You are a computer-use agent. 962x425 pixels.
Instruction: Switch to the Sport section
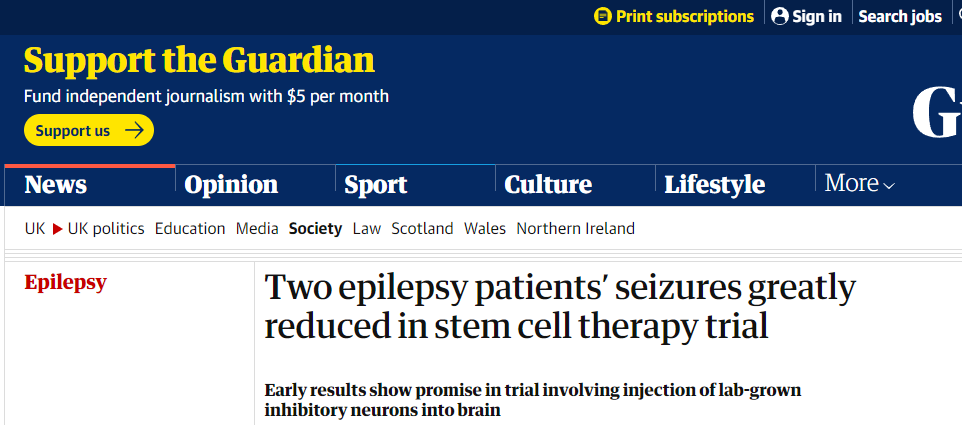[x=375, y=185]
